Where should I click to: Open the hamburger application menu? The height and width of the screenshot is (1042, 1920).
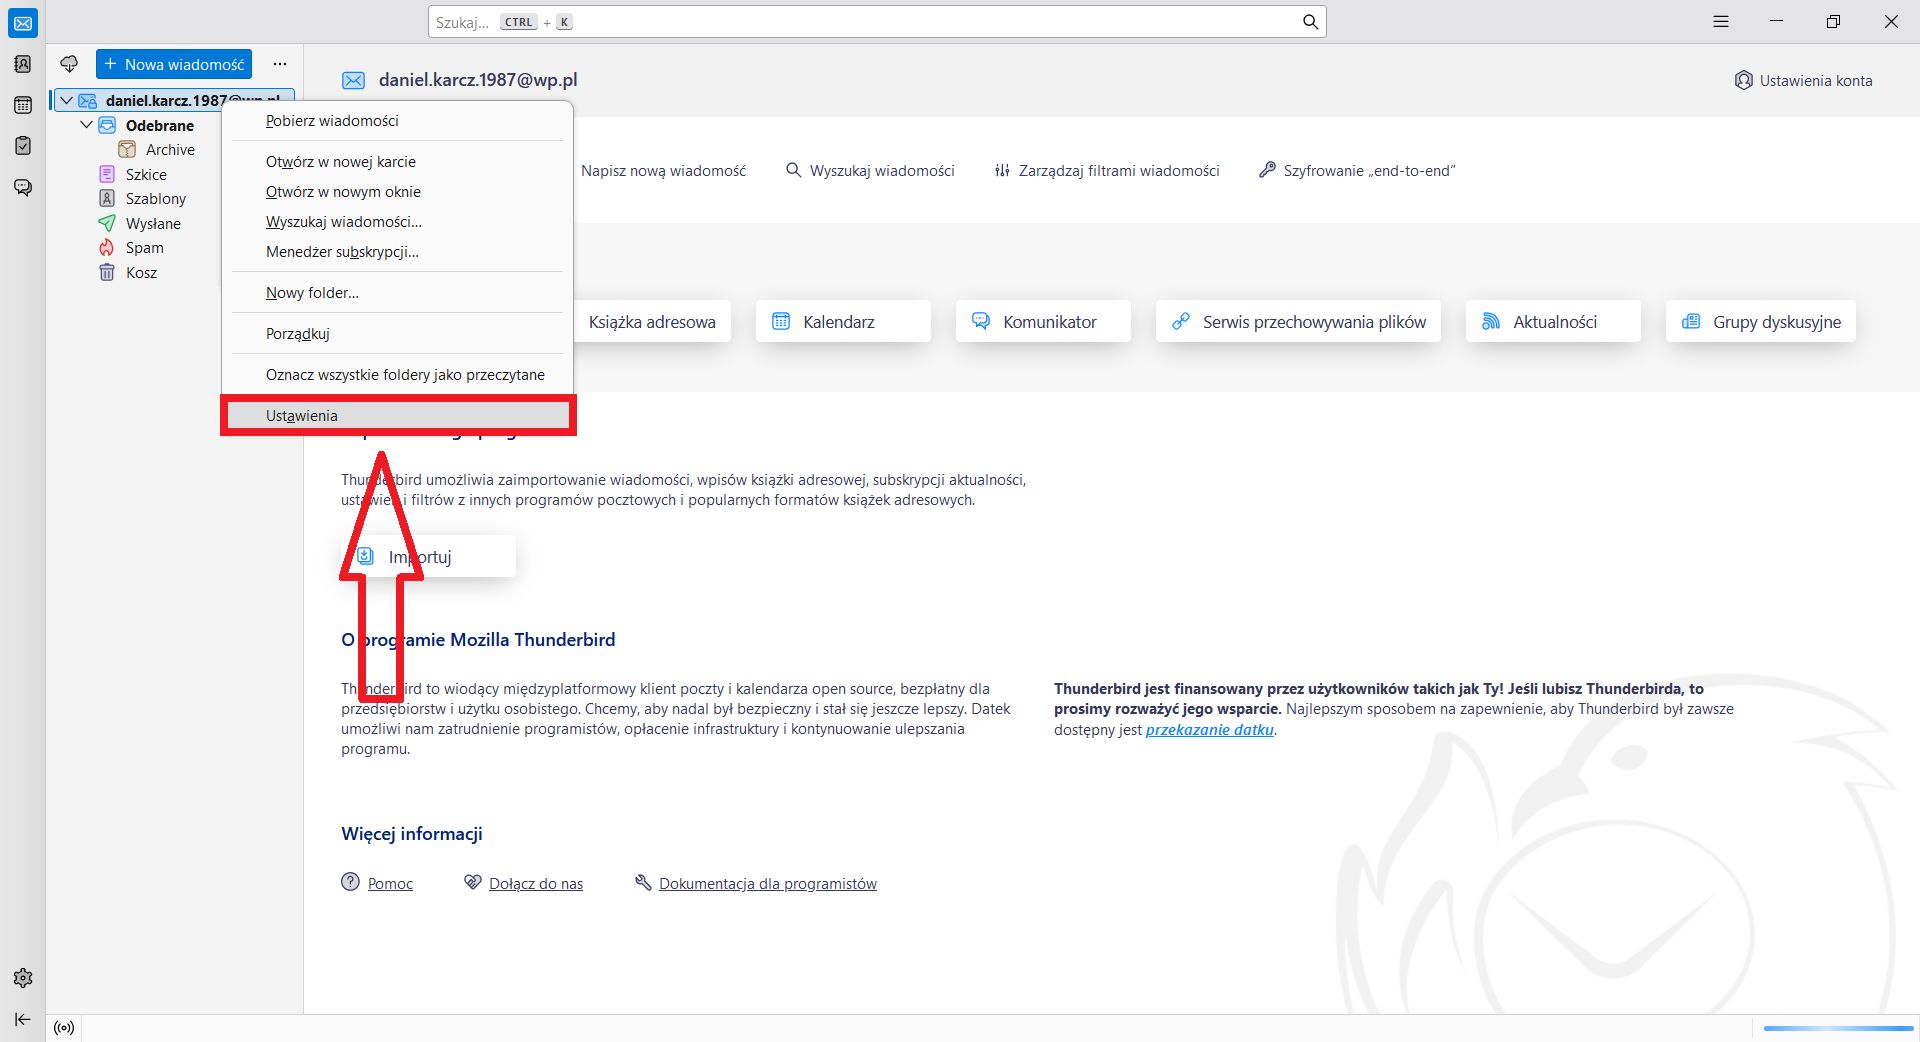(x=1721, y=20)
